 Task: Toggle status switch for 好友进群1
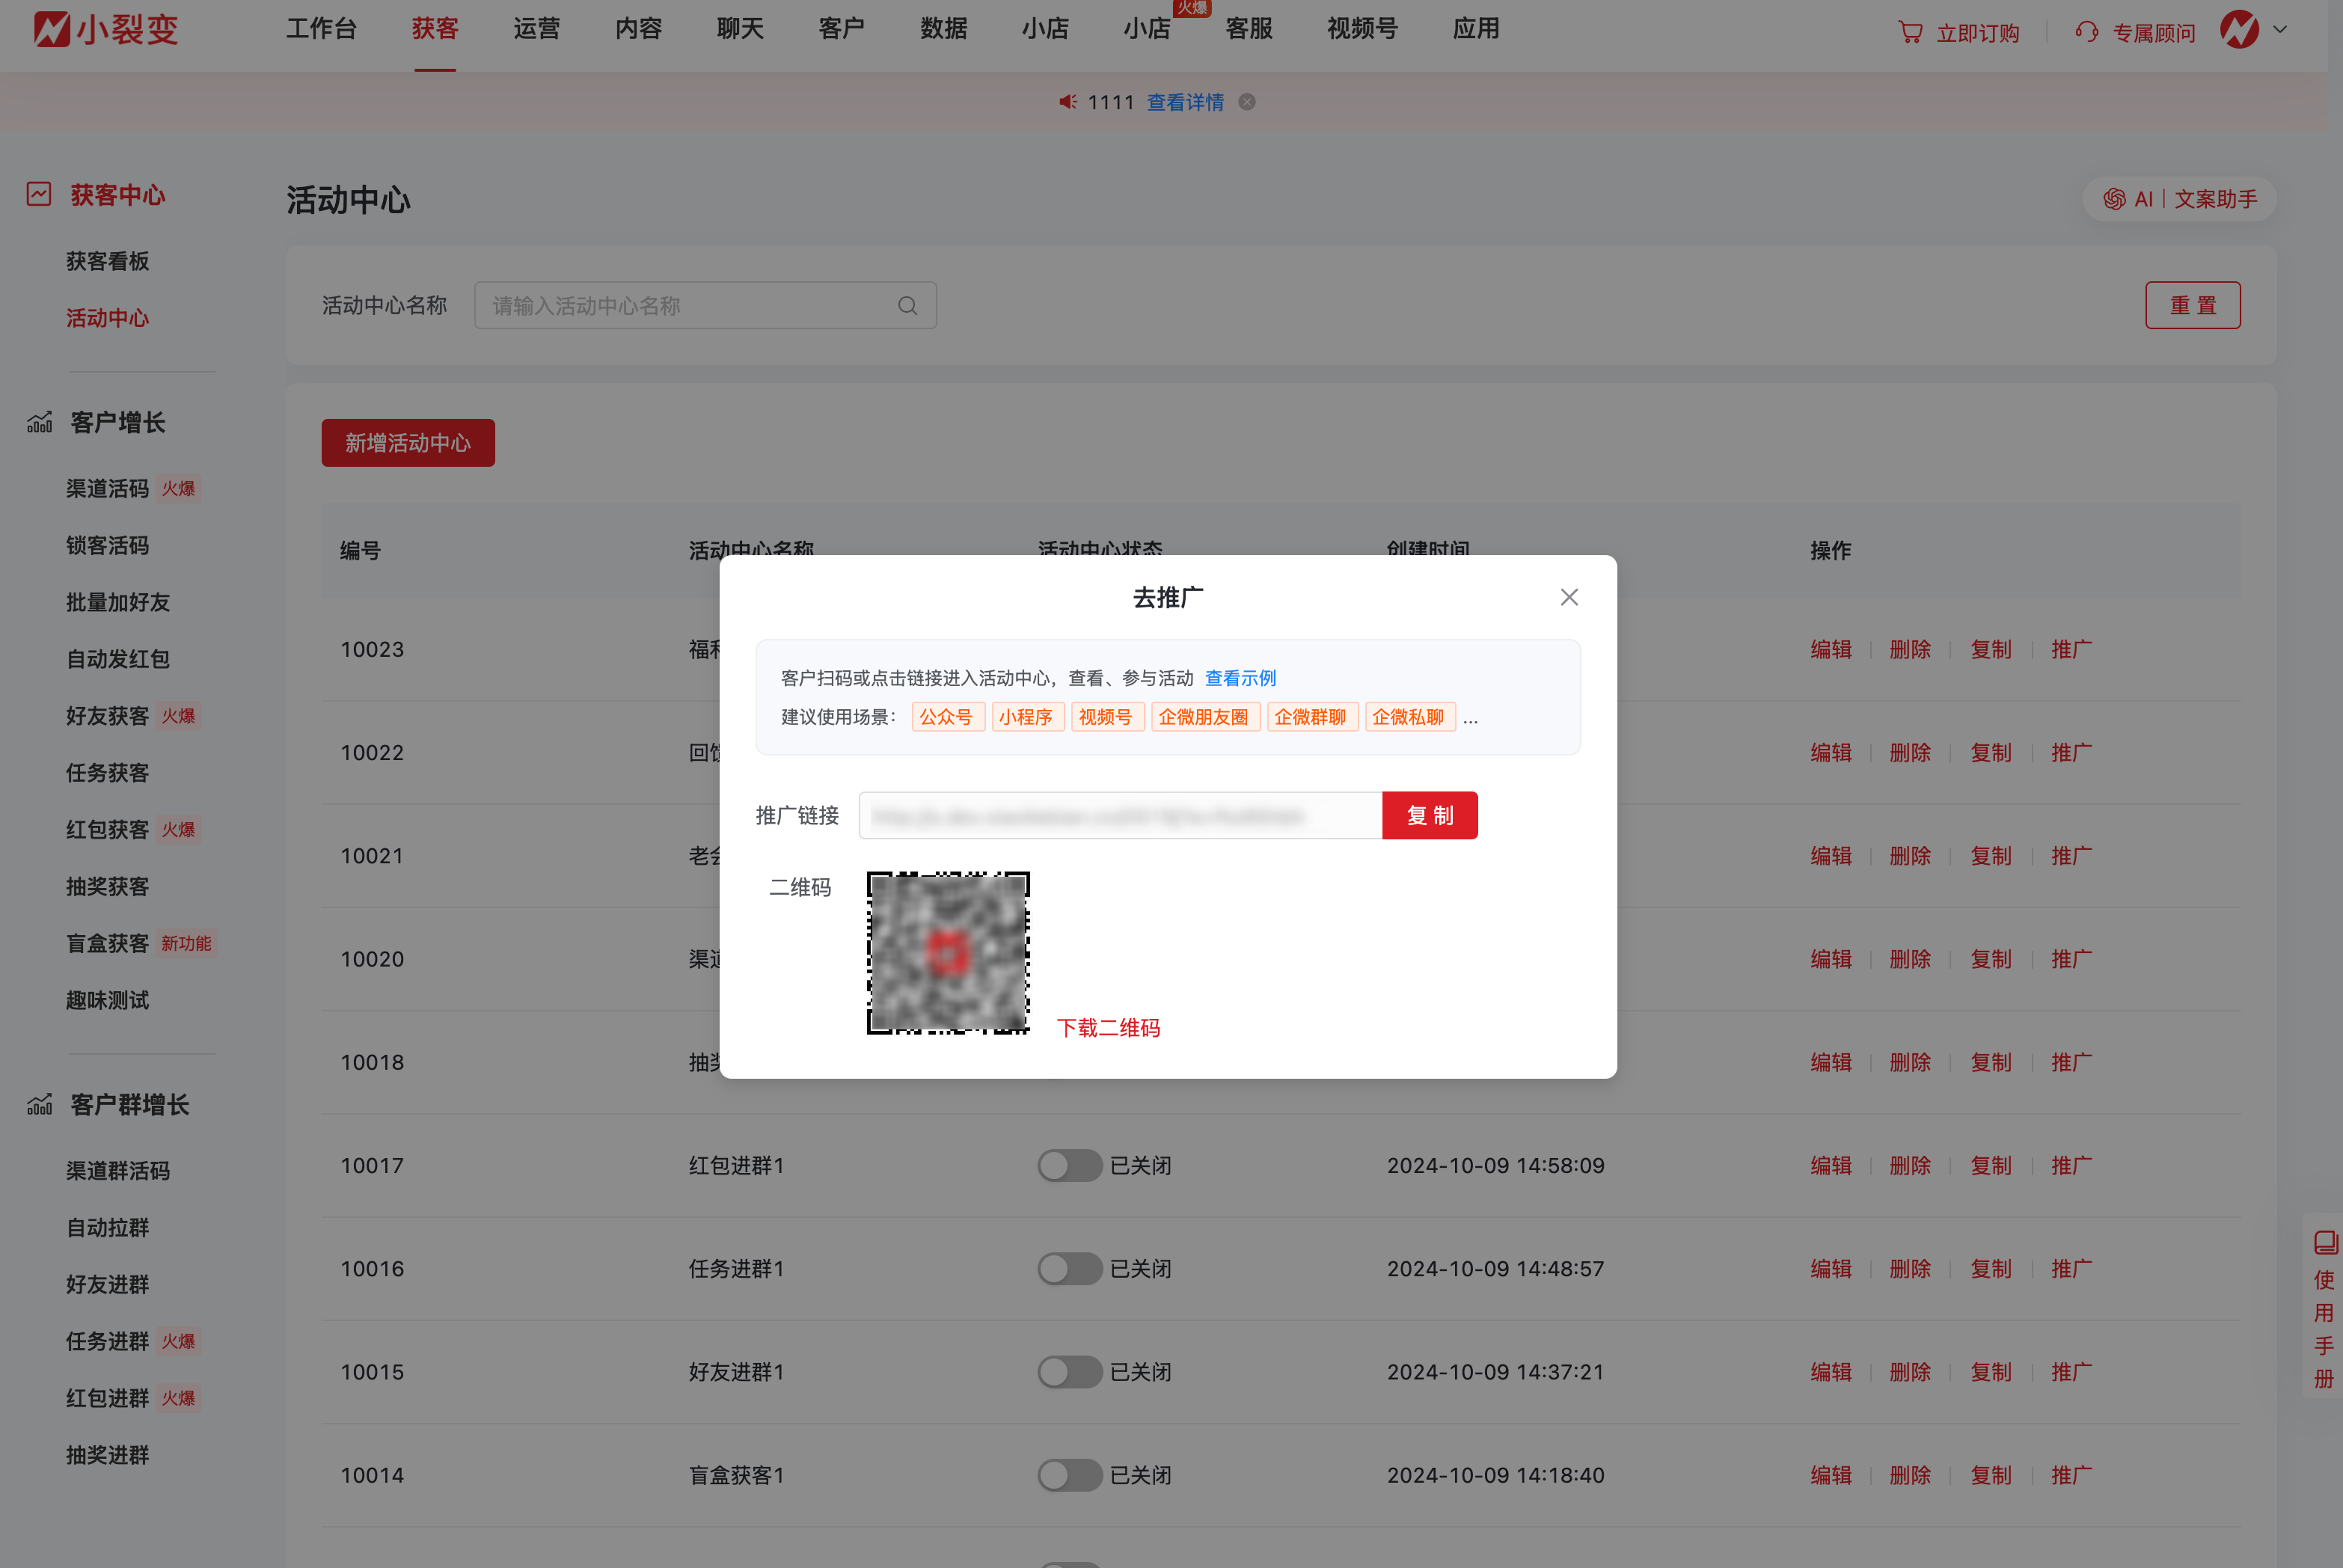point(1069,1371)
